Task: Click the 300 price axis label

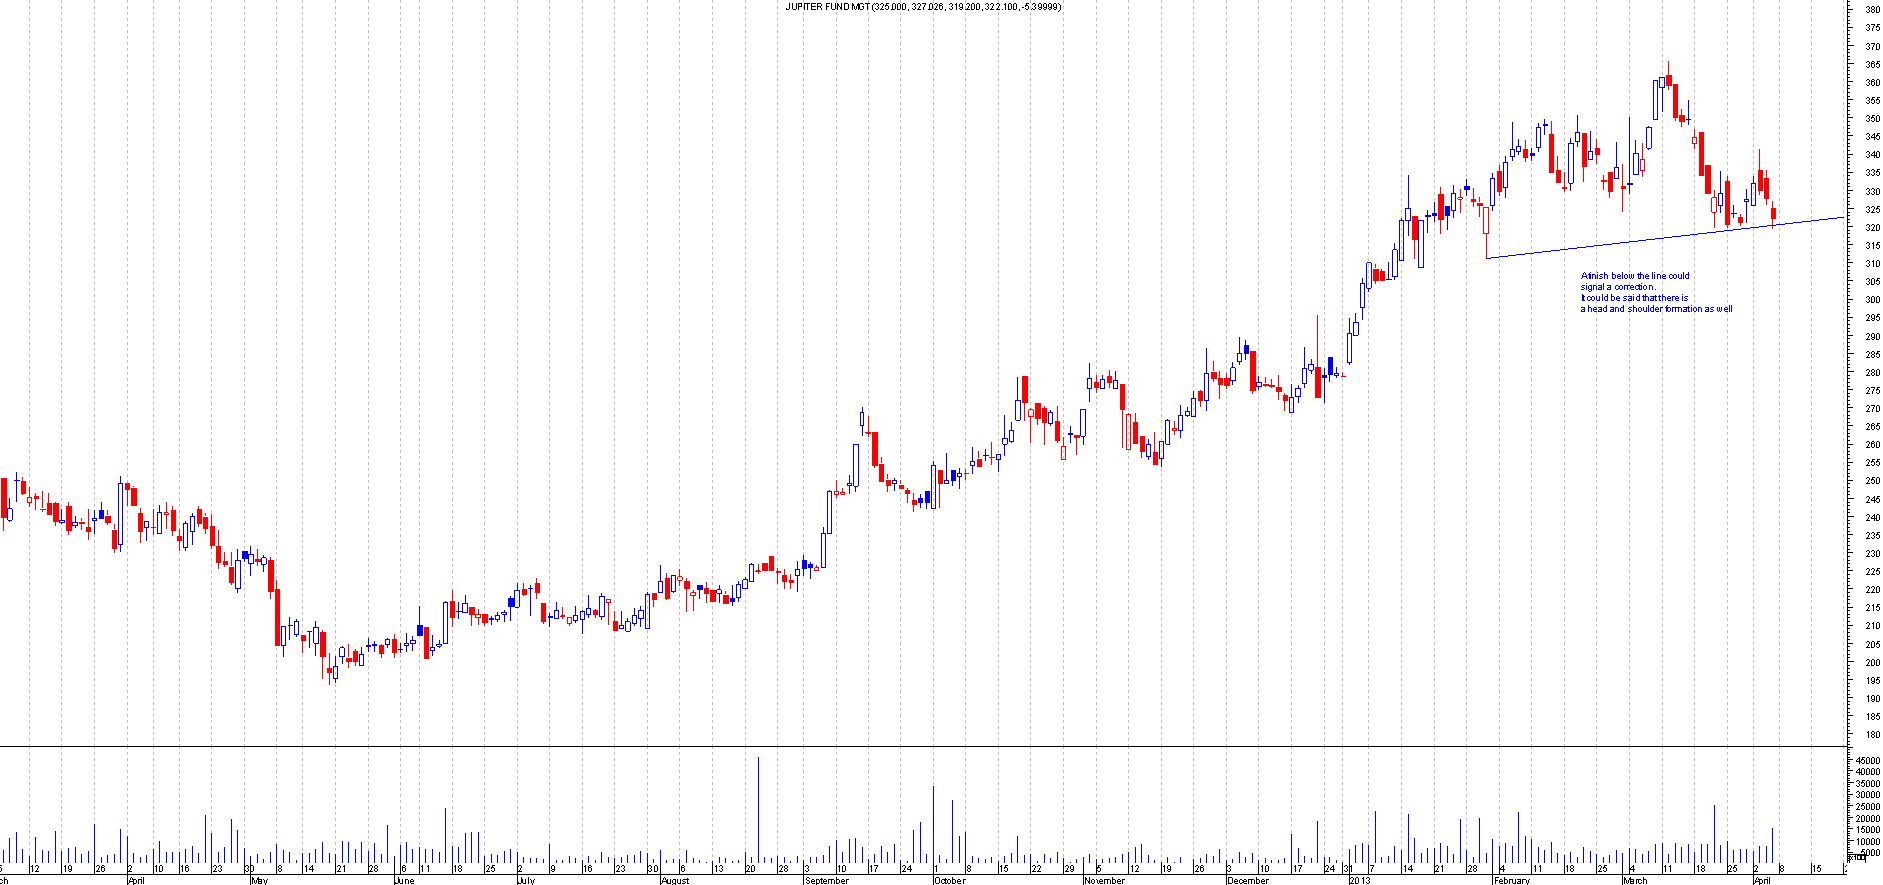Action: 1871,300
